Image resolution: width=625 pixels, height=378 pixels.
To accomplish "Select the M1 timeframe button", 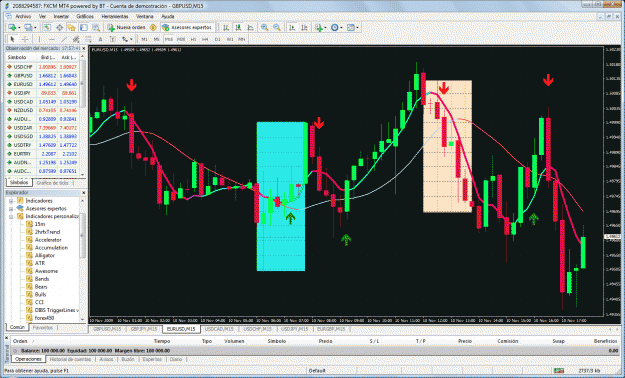I will click(x=144, y=39).
